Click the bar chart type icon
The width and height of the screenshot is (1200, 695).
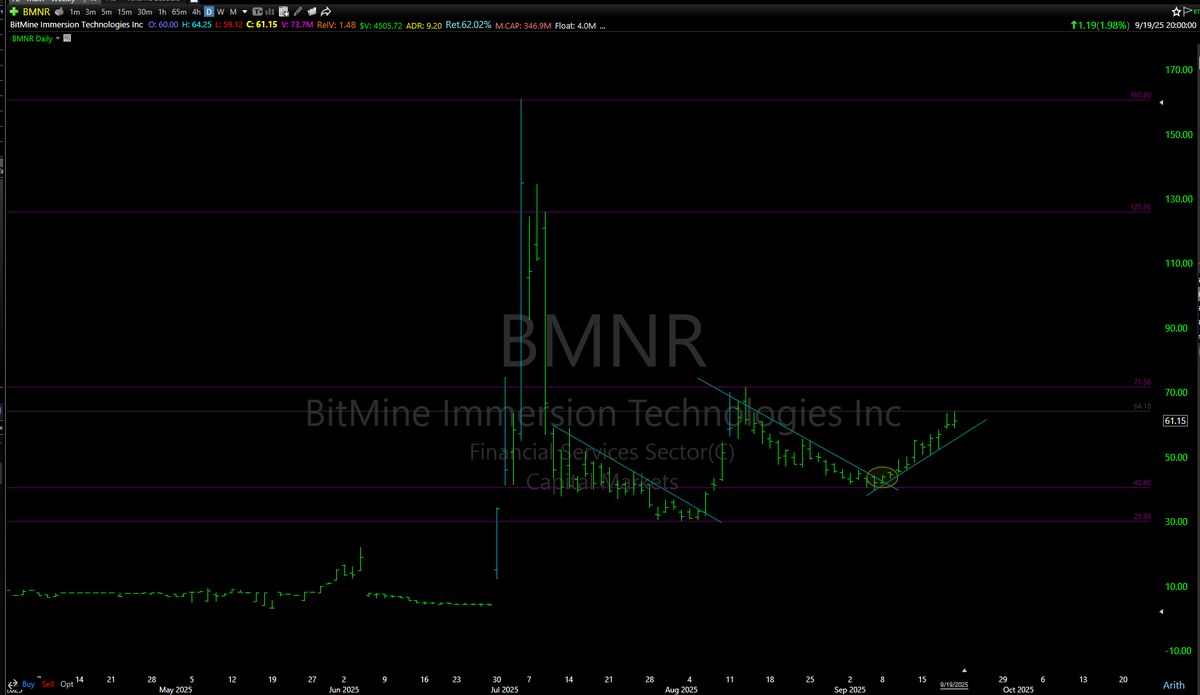[269, 12]
